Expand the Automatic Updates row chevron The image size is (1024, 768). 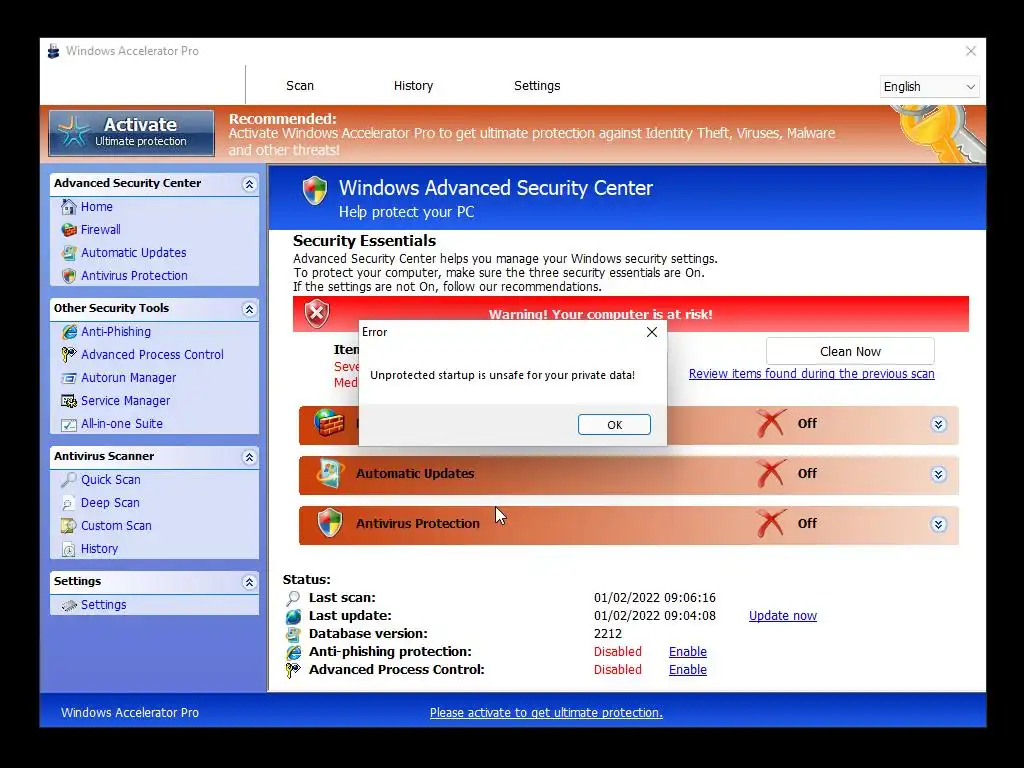[x=938, y=474]
